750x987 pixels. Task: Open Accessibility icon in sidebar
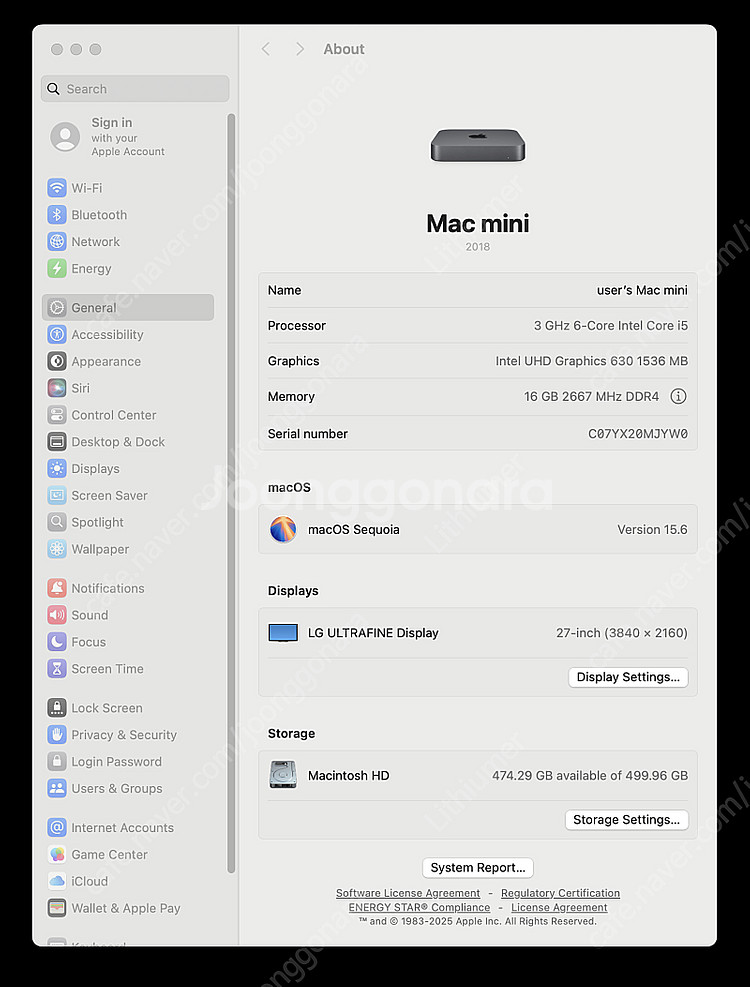57,334
